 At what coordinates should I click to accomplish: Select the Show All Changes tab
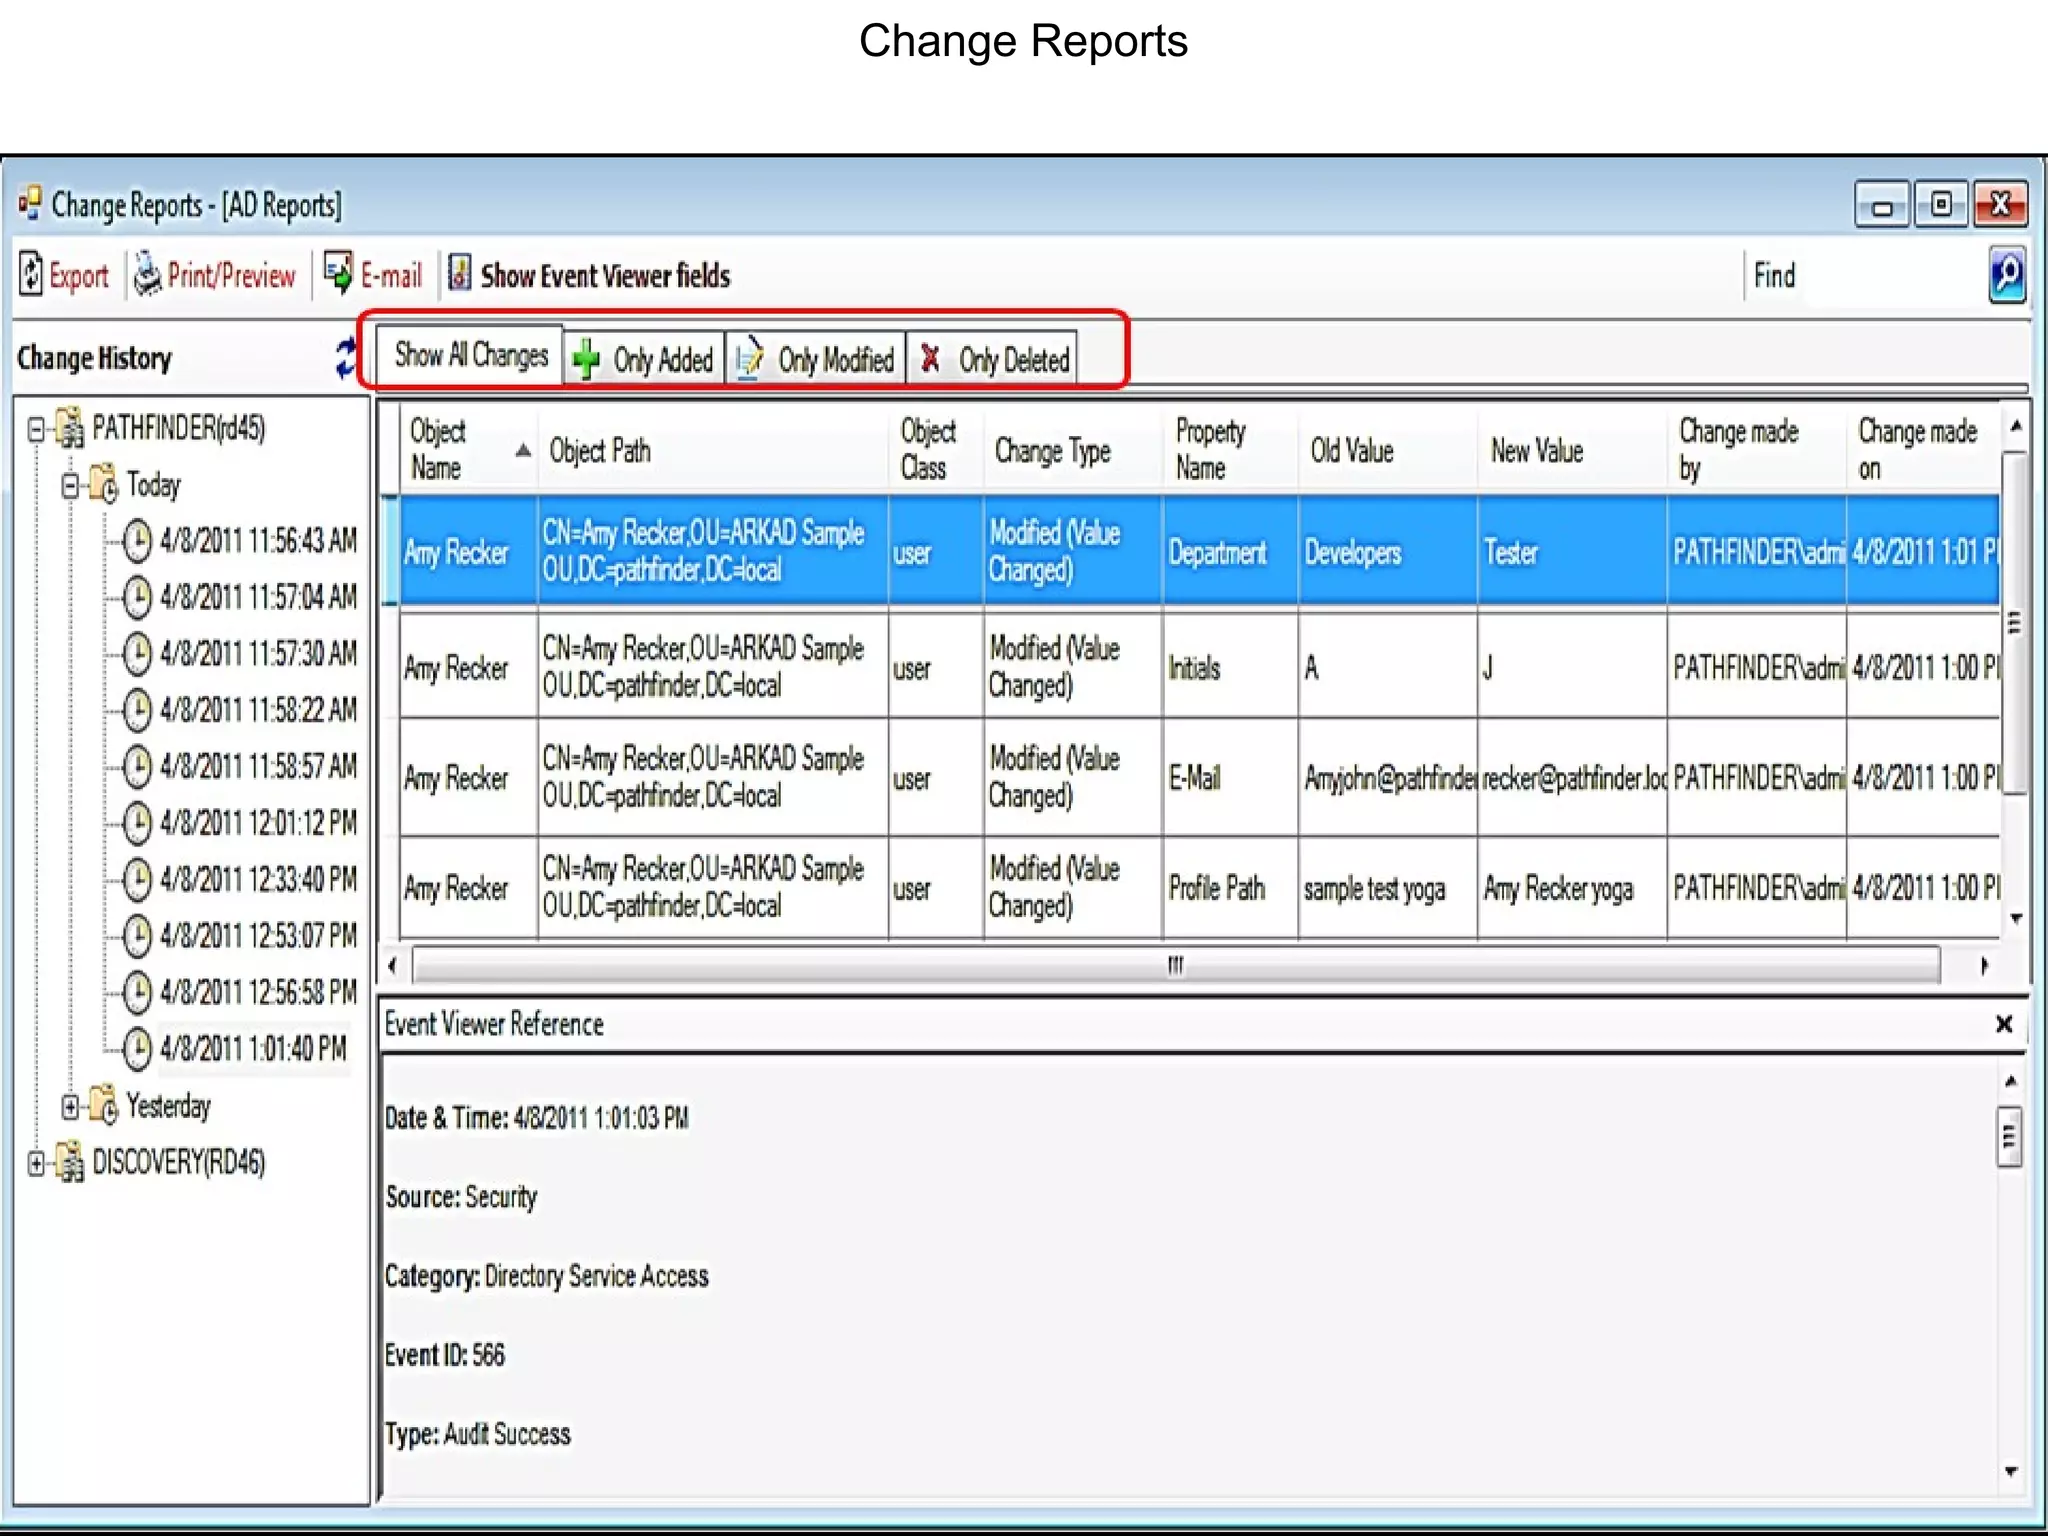click(x=470, y=355)
